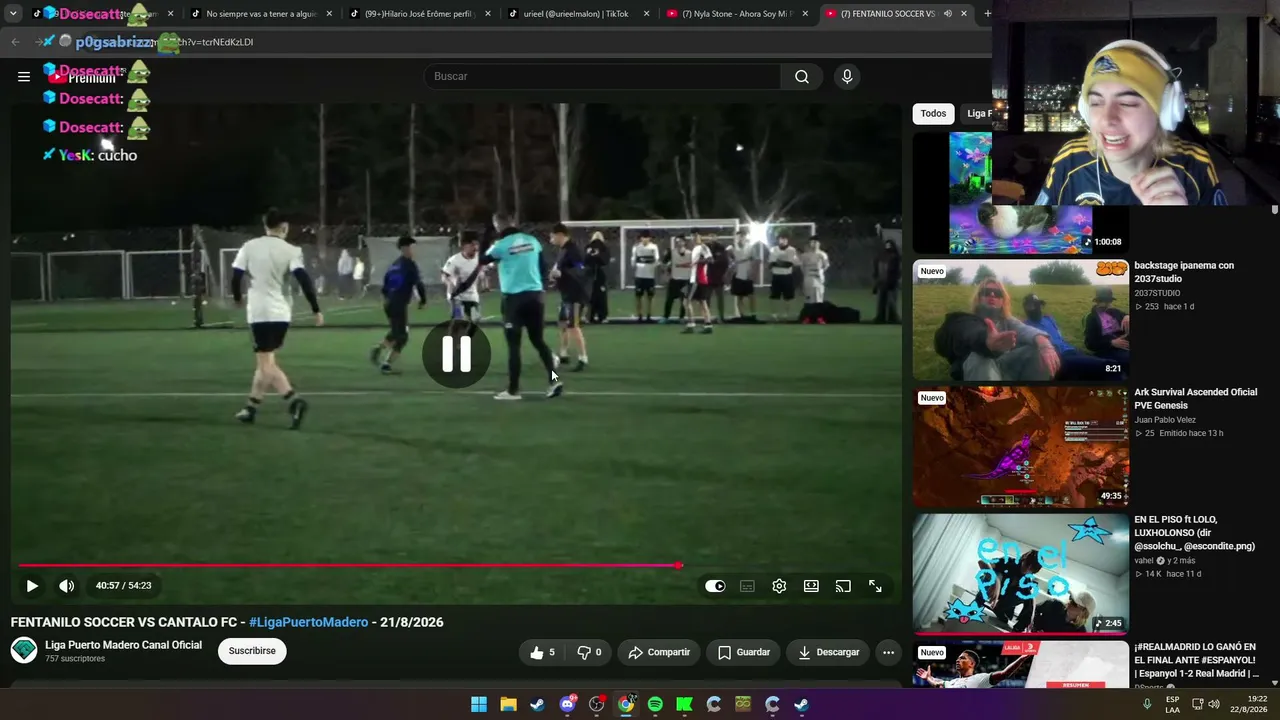This screenshot has width=1280, height=720.
Task: Open the ESP LAA language switcher
Action: (x=1172, y=704)
